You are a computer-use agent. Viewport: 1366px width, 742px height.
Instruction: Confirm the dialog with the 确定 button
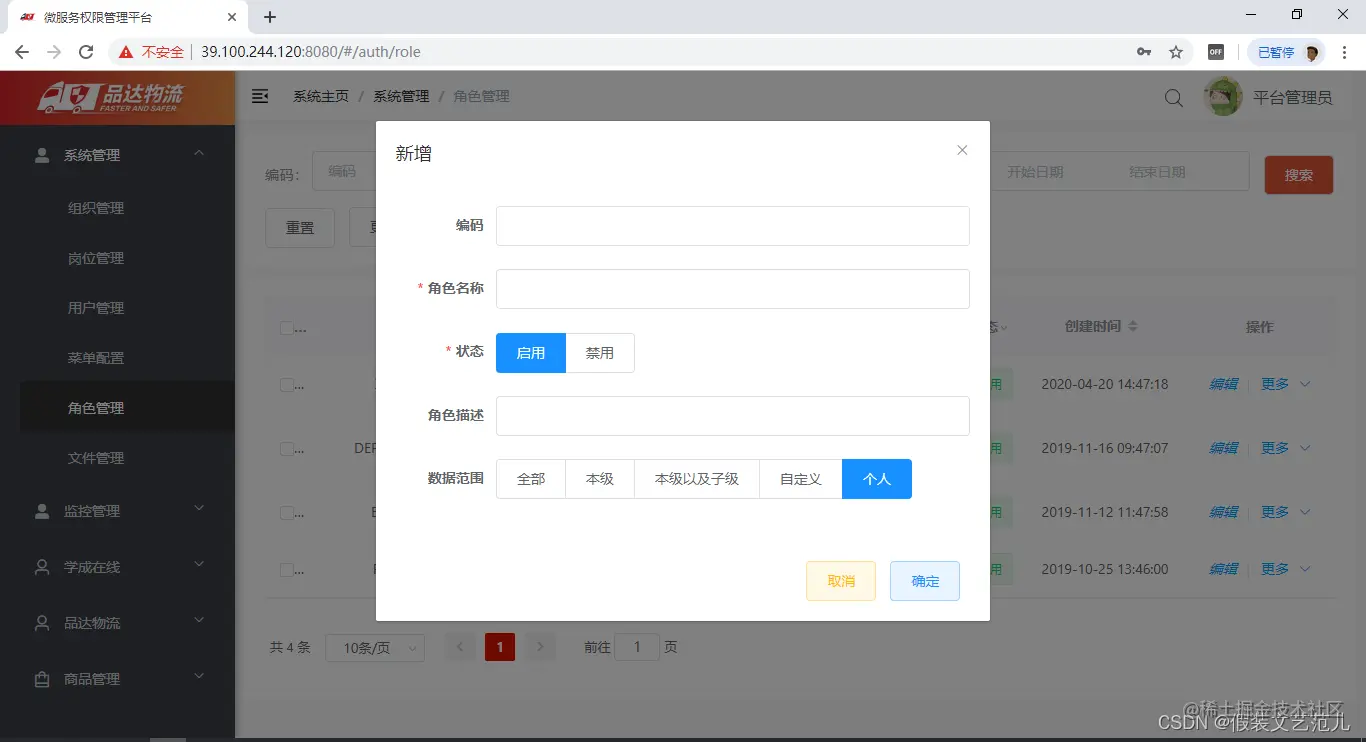[x=924, y=580]
